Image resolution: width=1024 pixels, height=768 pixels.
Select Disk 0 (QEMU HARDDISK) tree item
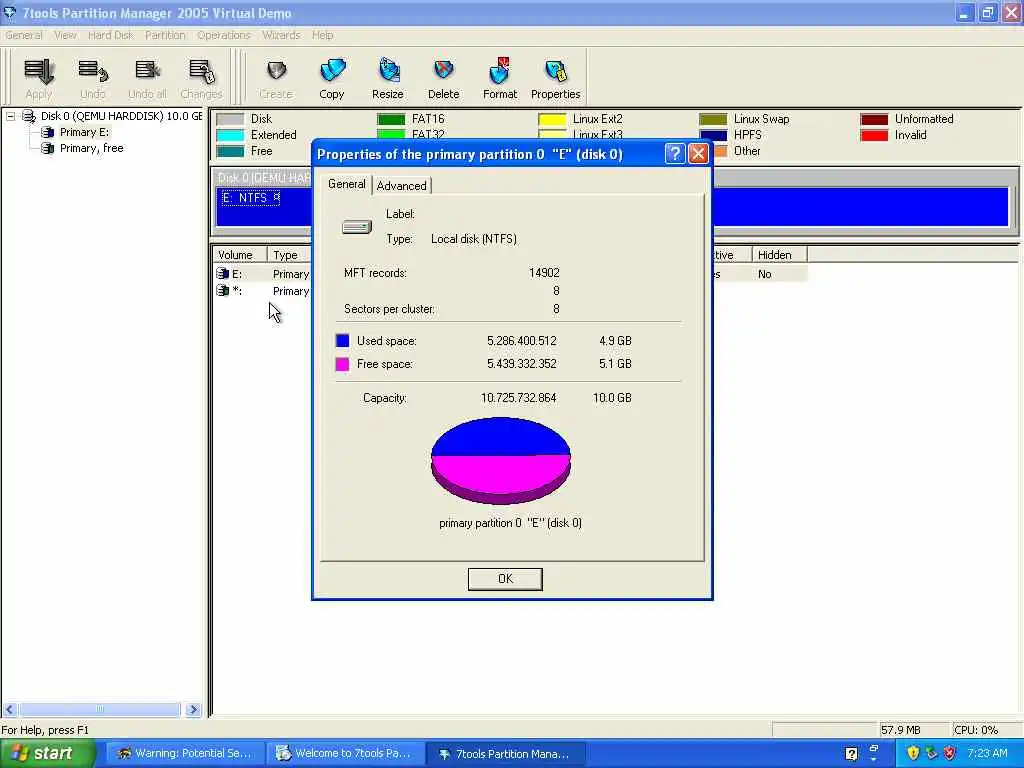click(121, 116)
